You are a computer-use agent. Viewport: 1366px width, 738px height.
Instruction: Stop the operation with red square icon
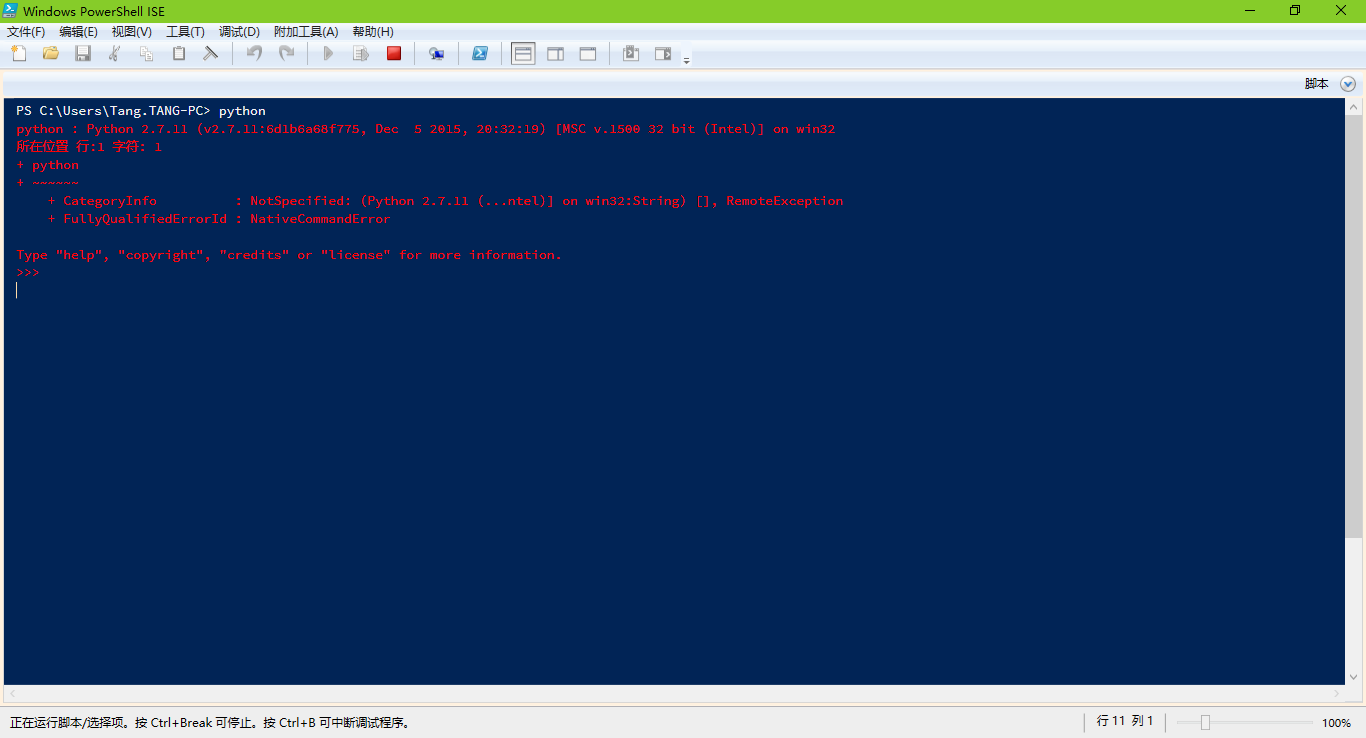tap(394, 53)
